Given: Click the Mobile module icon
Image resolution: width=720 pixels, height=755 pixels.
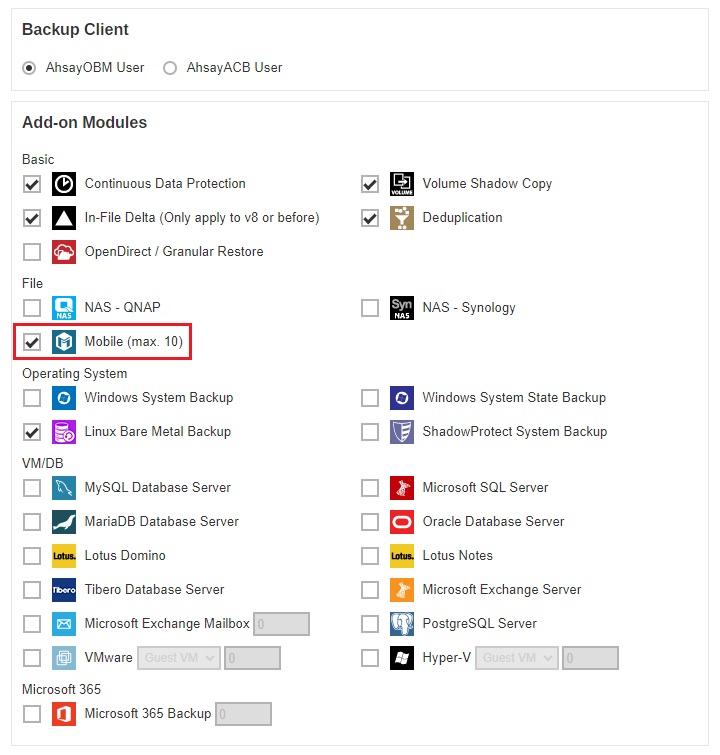Looking at the screenshot, I should click(x=64, y=342).
